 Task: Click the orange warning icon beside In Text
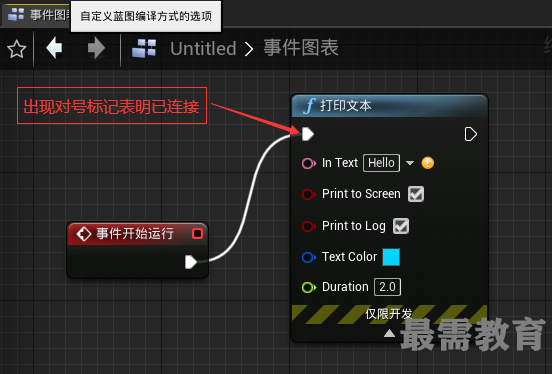point(428,163)
